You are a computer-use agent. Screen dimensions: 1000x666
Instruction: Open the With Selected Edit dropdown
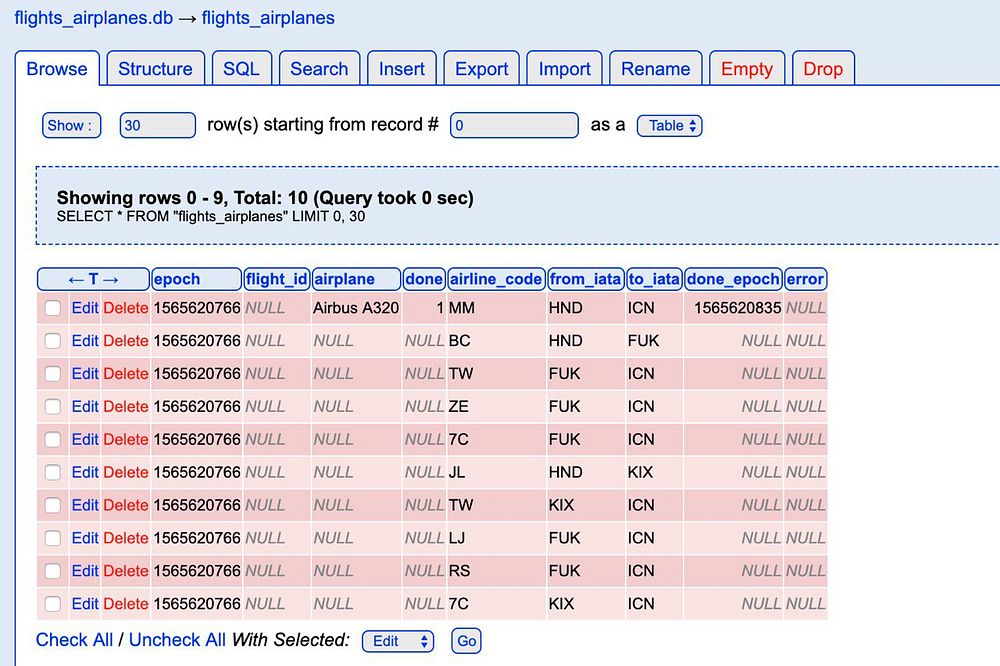pyautogui.click(x=398, y=641)
